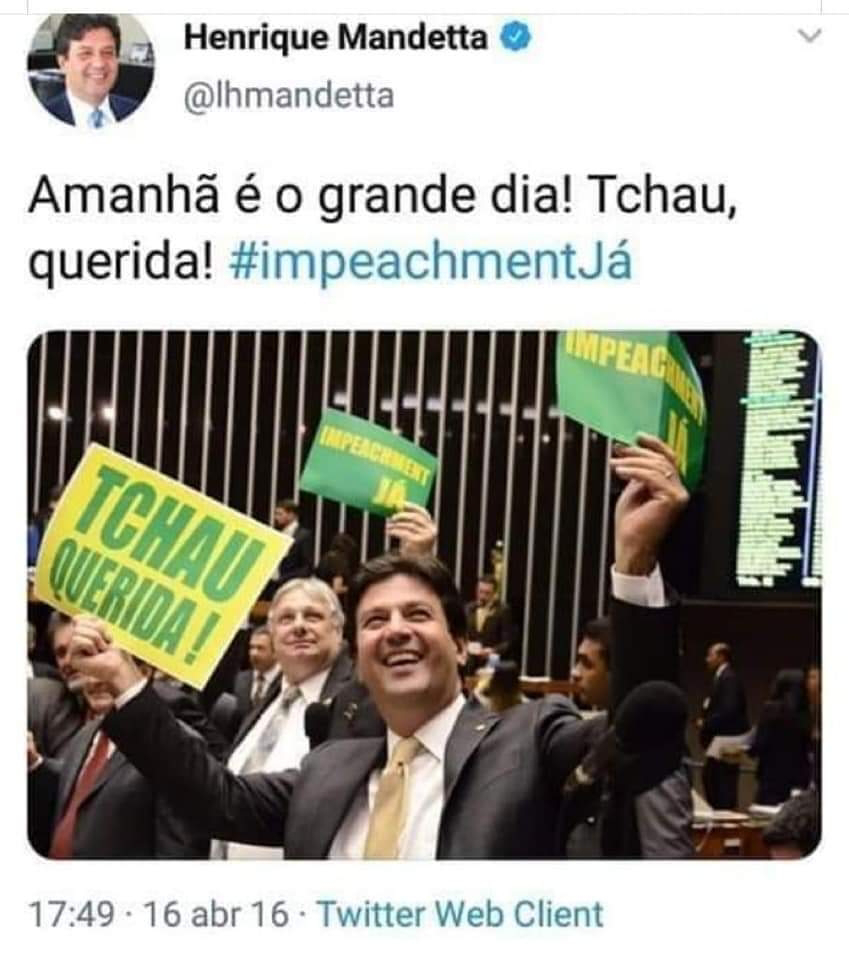Screen dimensions: 849x960
Task: Select the 16 abr 16 date
Action: 215,915
